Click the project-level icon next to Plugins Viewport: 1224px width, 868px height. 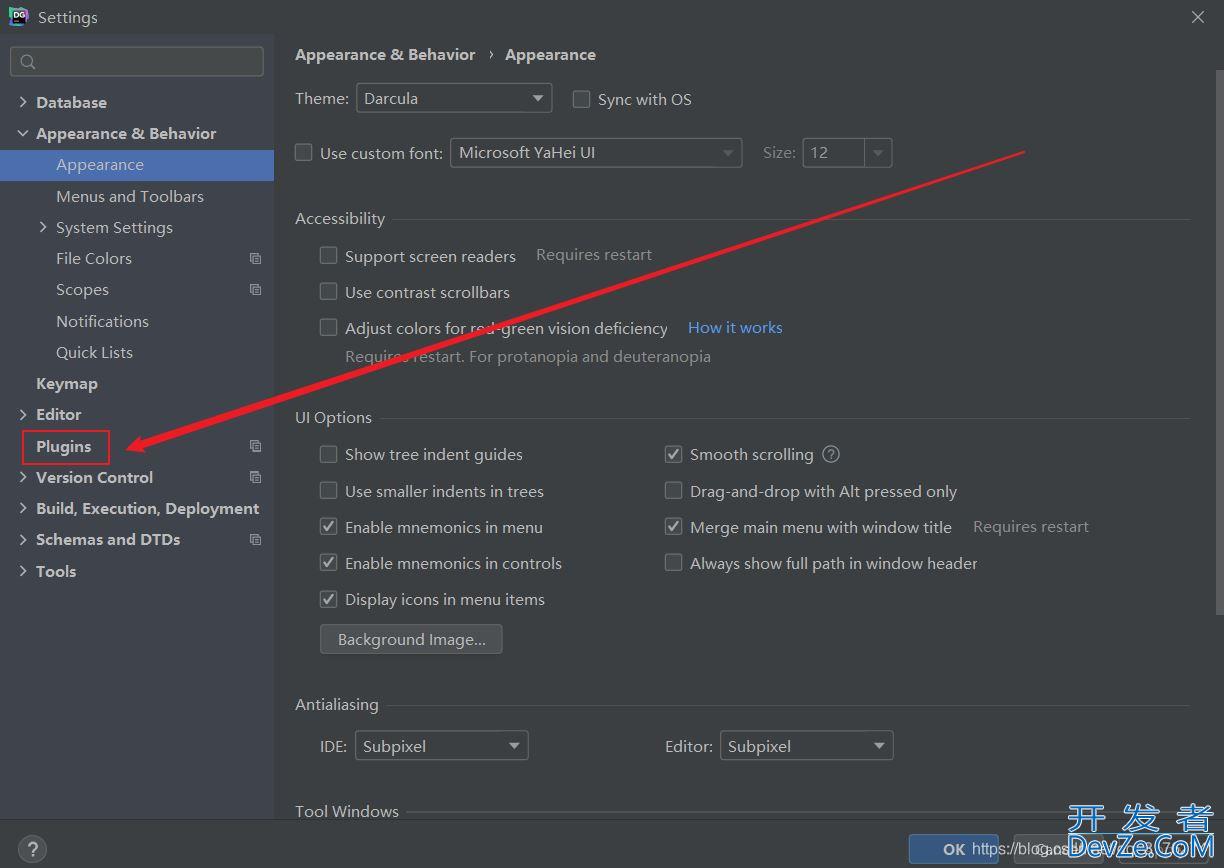[x=255, y=446]
